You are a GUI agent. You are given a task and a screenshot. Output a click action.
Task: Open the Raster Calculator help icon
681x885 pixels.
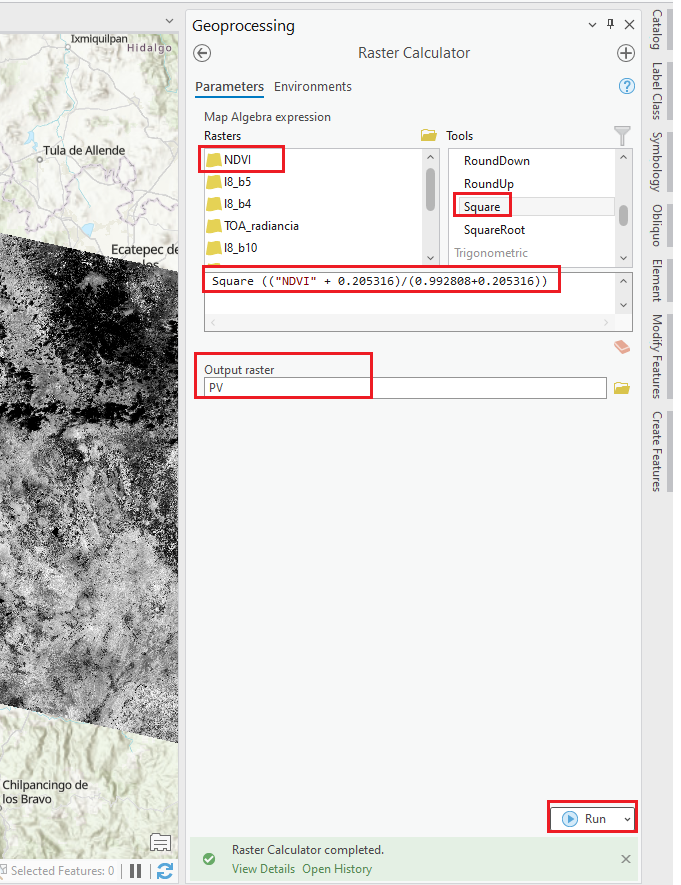(627, 87)
